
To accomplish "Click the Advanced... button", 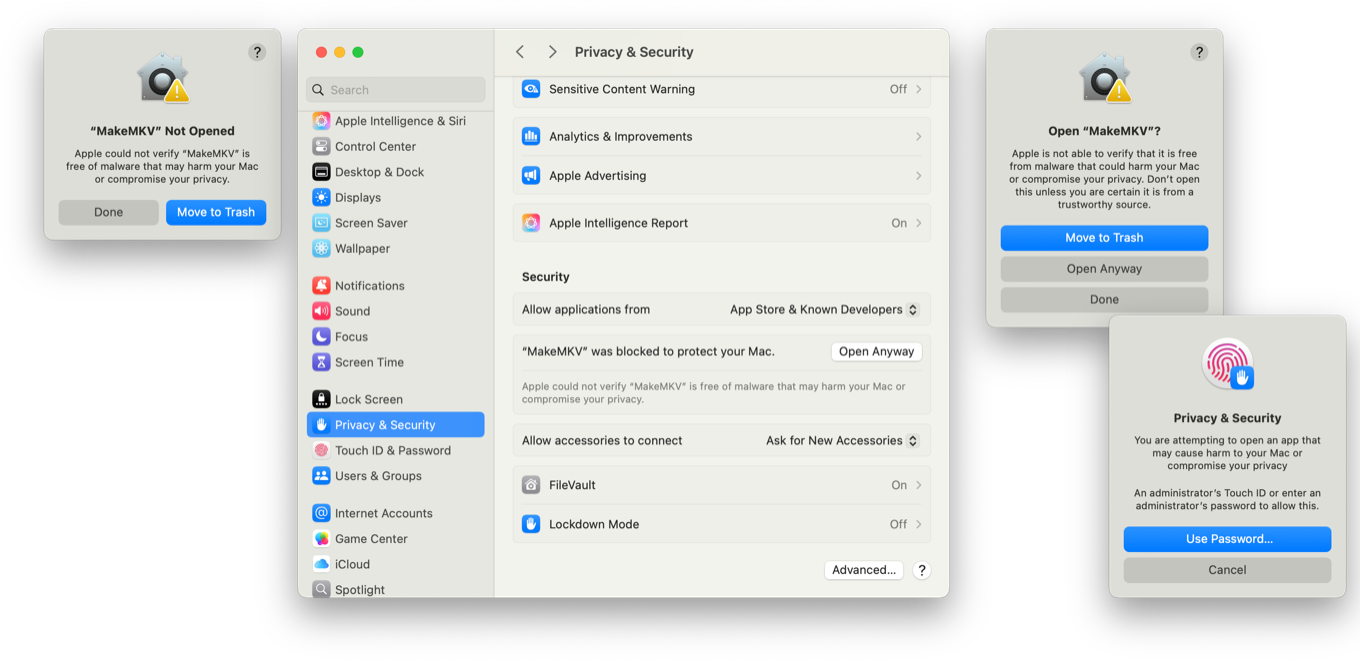I will 864,570.
